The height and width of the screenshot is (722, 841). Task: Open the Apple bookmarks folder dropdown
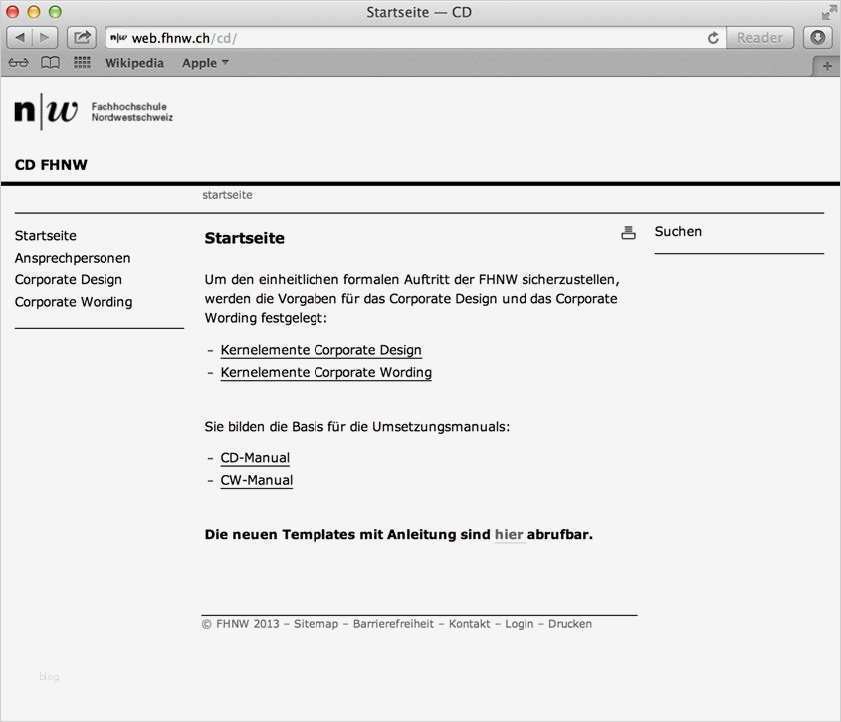coord(204,62)
